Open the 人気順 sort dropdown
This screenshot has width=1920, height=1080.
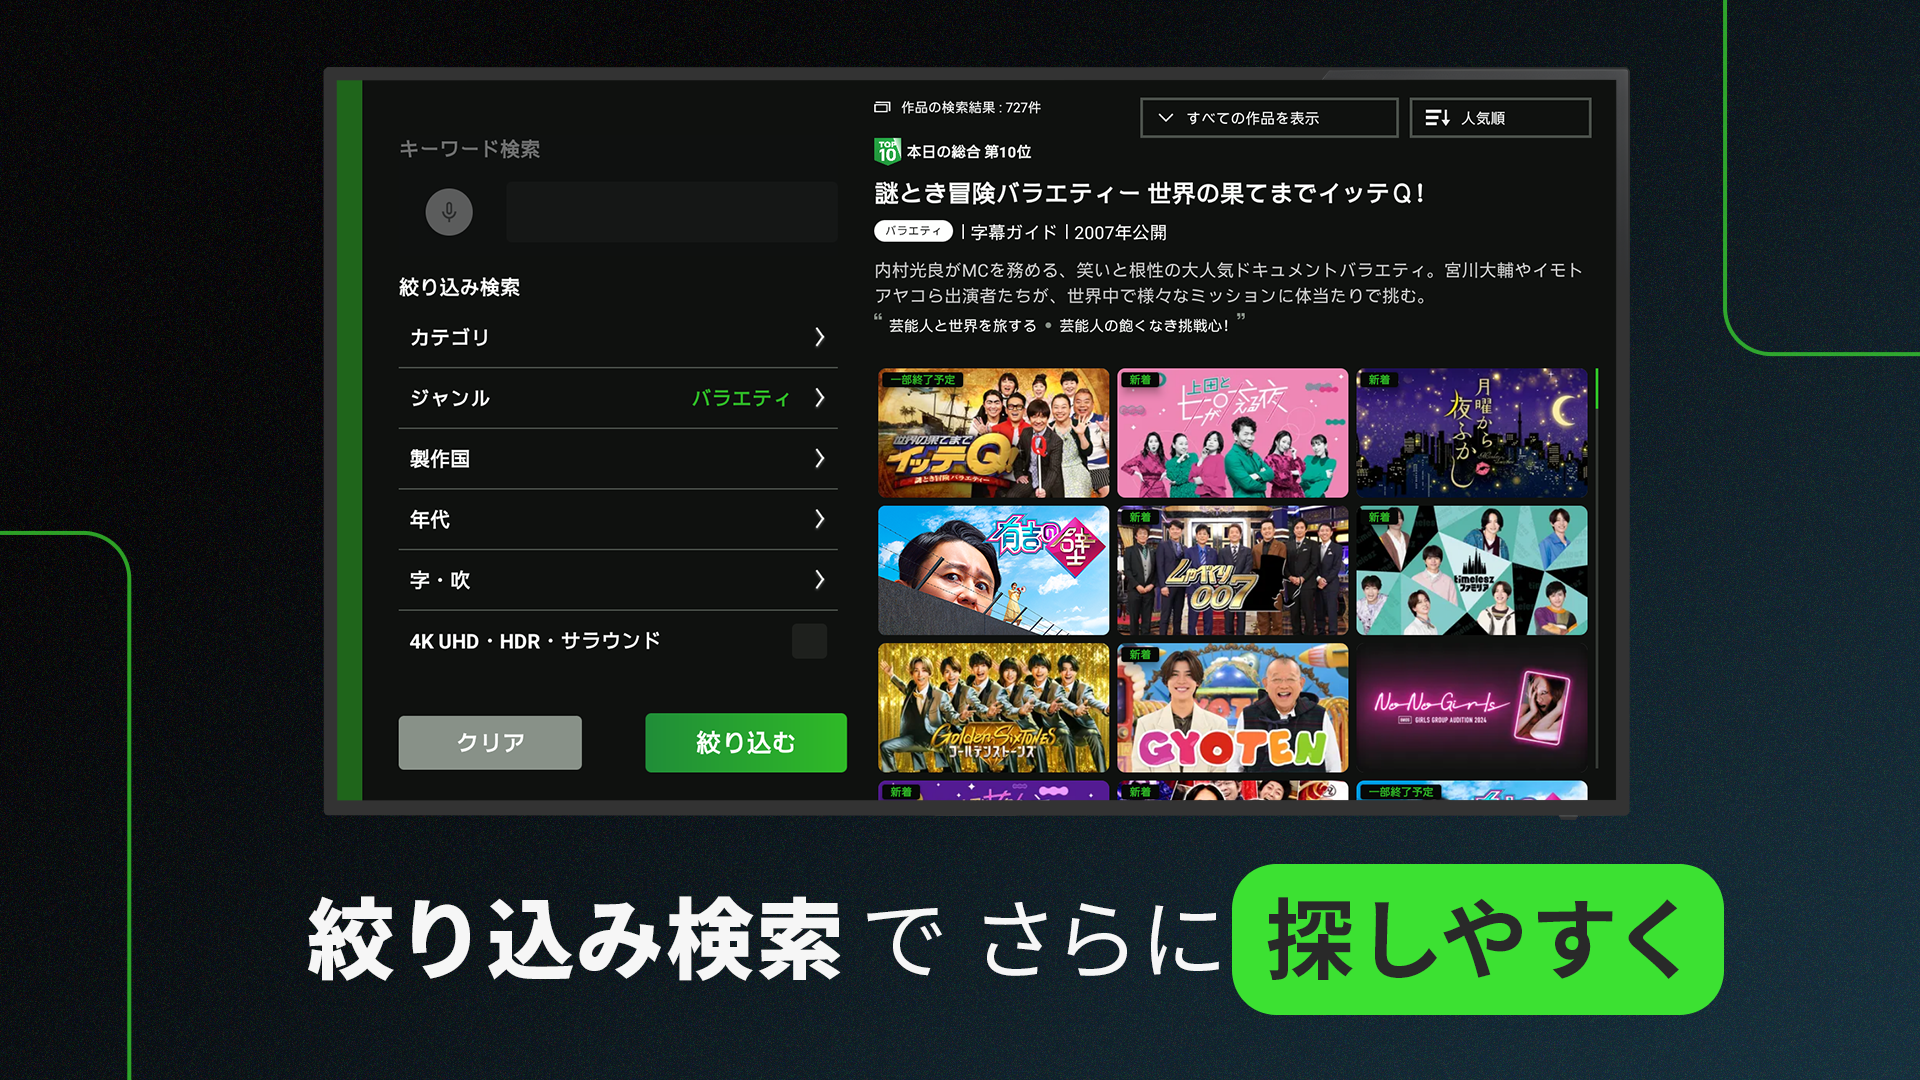pyautogui.click(x=1500, y=118)
